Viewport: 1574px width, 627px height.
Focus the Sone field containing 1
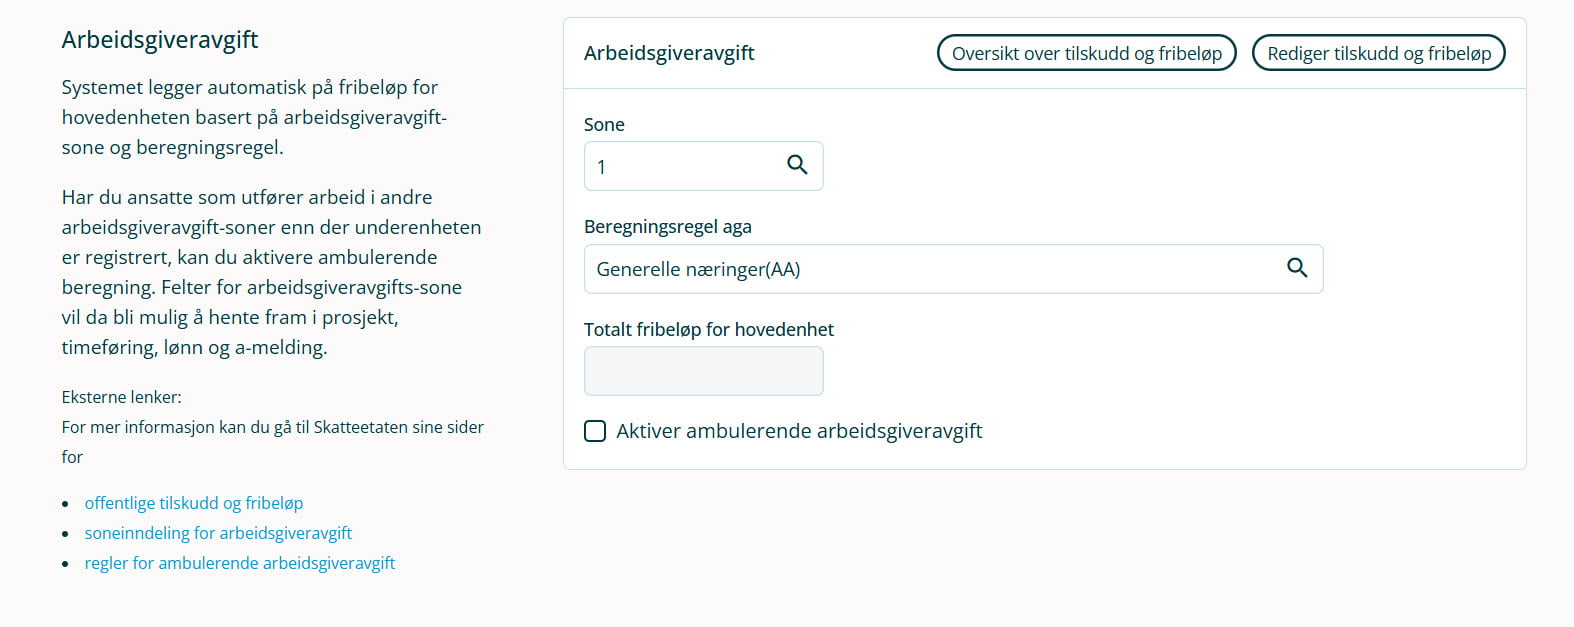pyautogui.click(x=704, y=166)
